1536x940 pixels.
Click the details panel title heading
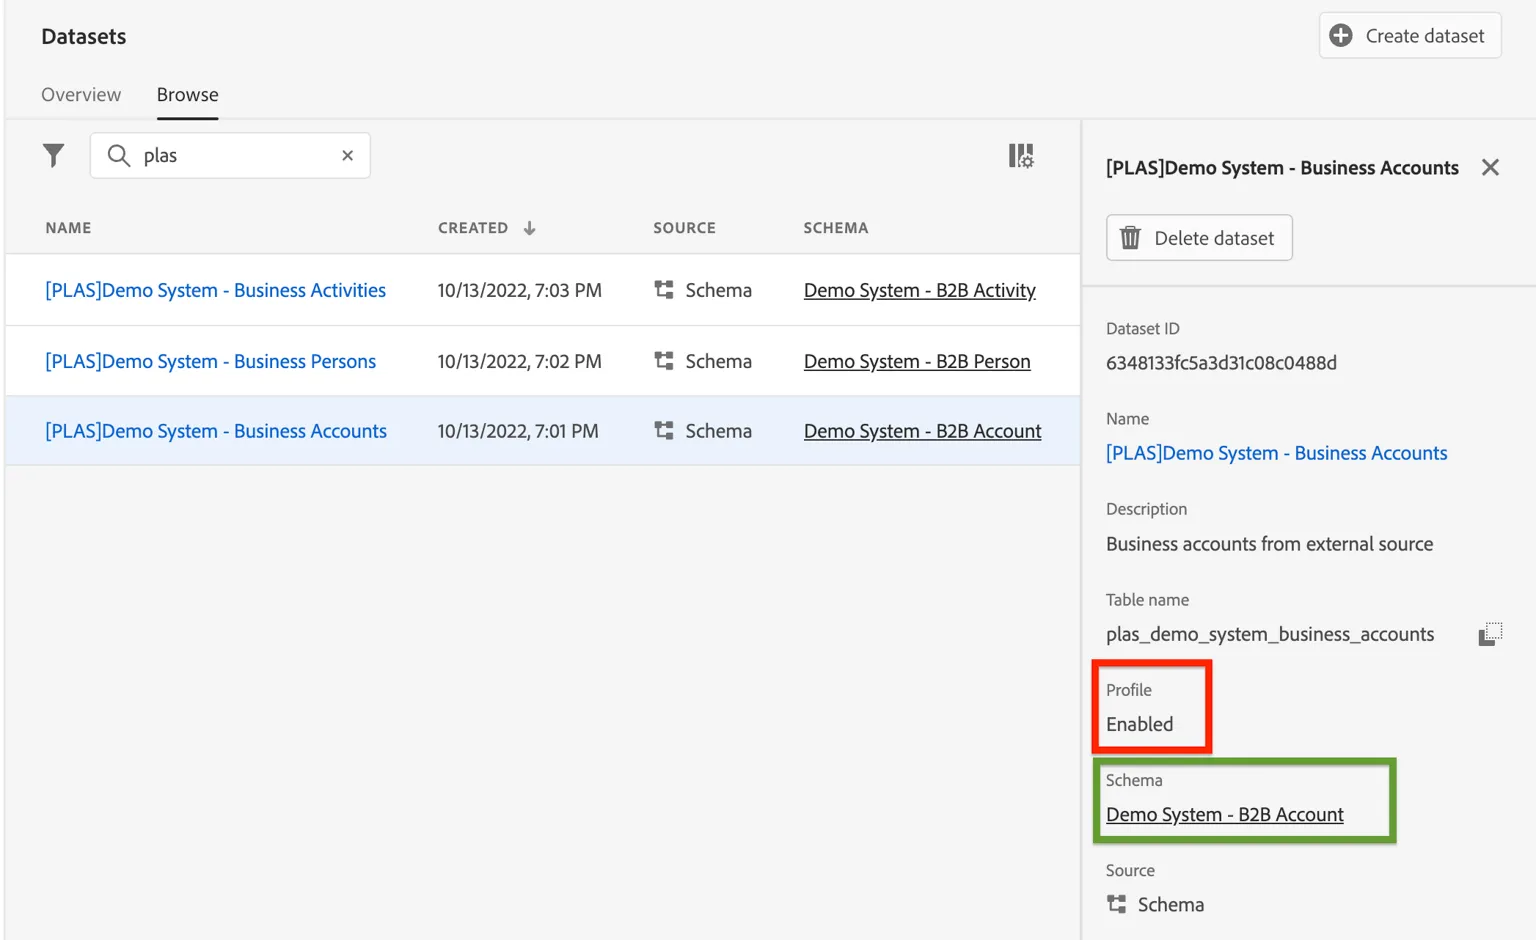(1282, 168)
